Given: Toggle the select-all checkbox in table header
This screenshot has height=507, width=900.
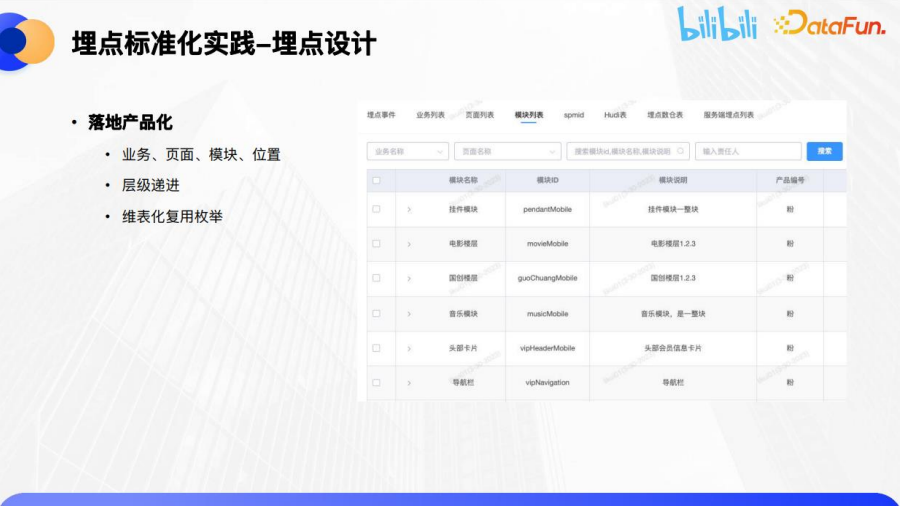Looking at the screenshot, I should click(376, 180).
